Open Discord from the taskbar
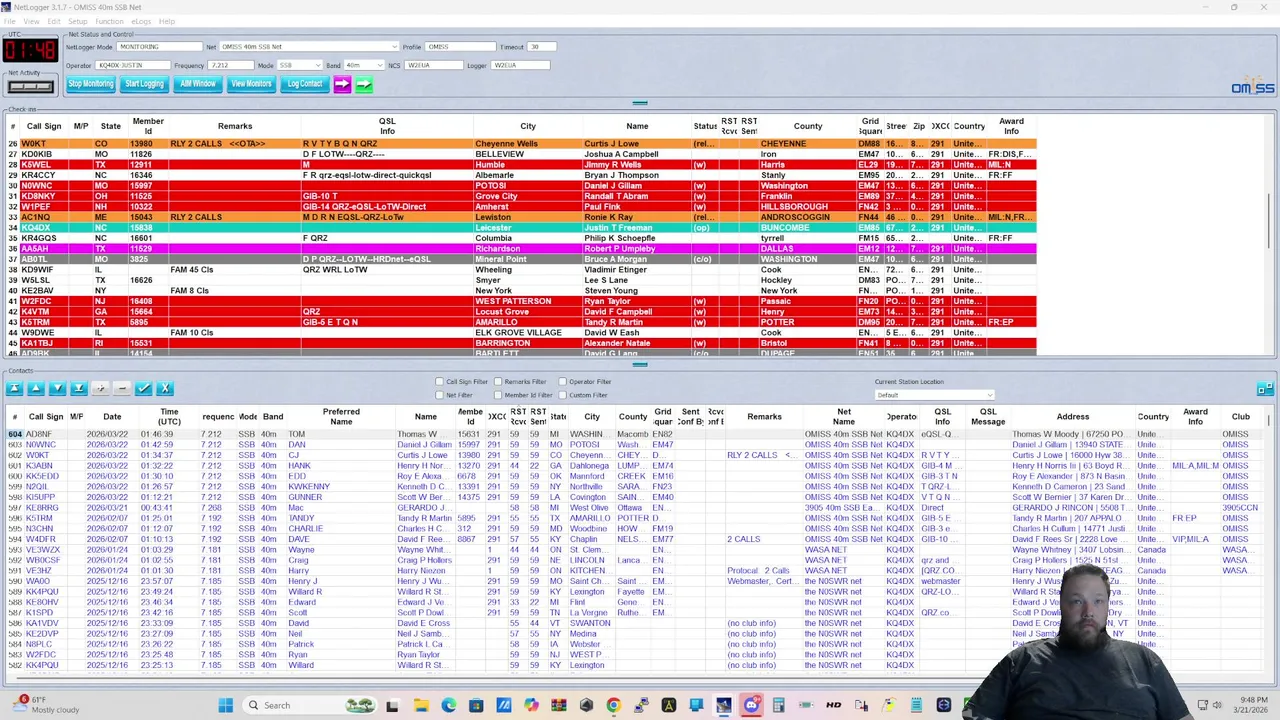This screenshot has height=720, width=1280. pyautogui.click(x=751, y=705)
